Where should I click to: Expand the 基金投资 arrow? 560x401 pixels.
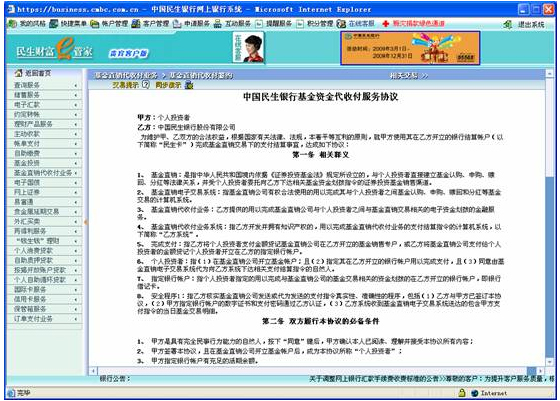click(76, 164)
